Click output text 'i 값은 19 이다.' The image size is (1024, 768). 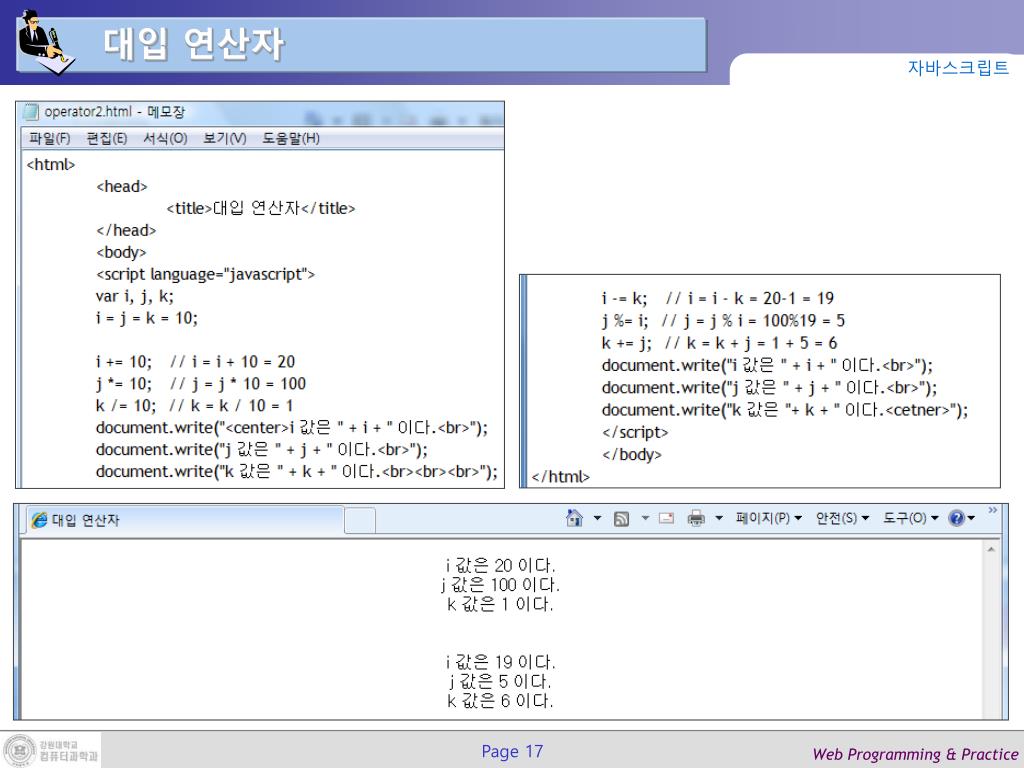500,662
